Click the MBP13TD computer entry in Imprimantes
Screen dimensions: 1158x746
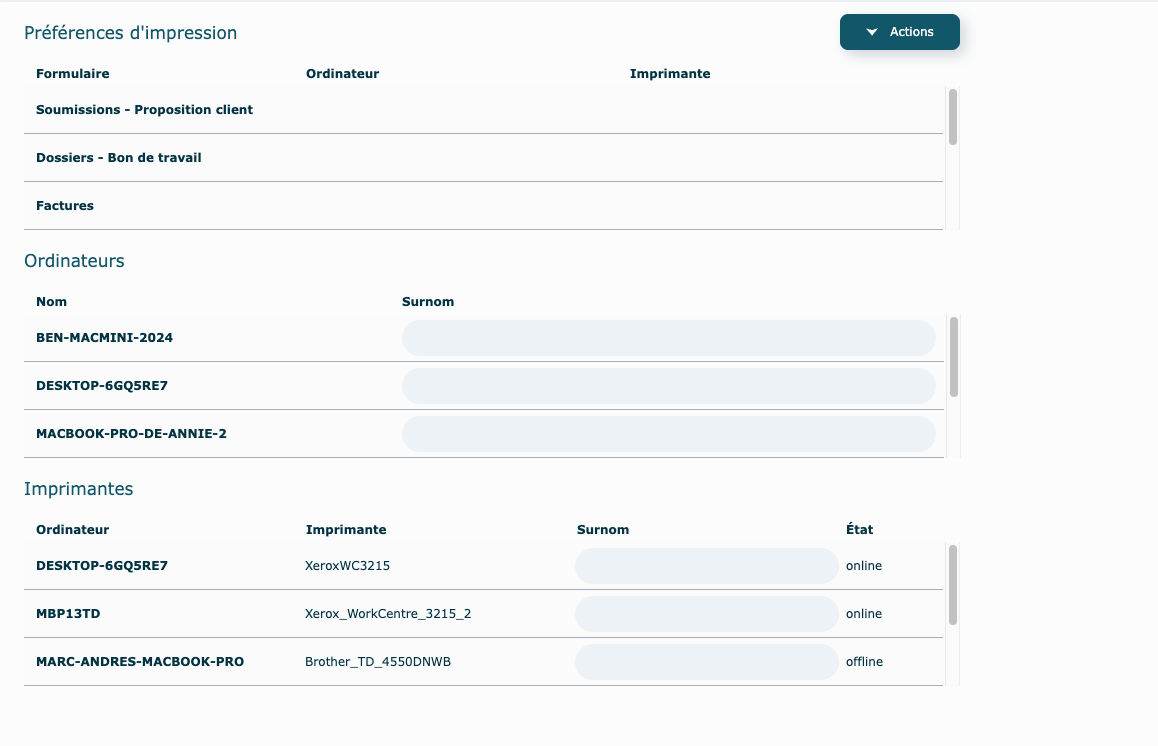coord(68,614)
